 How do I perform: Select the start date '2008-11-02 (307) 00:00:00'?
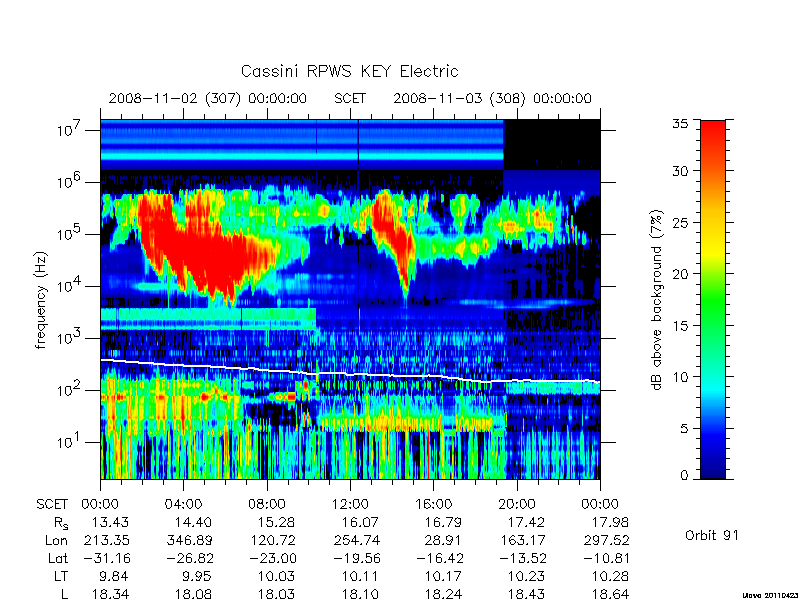point(208,98)
